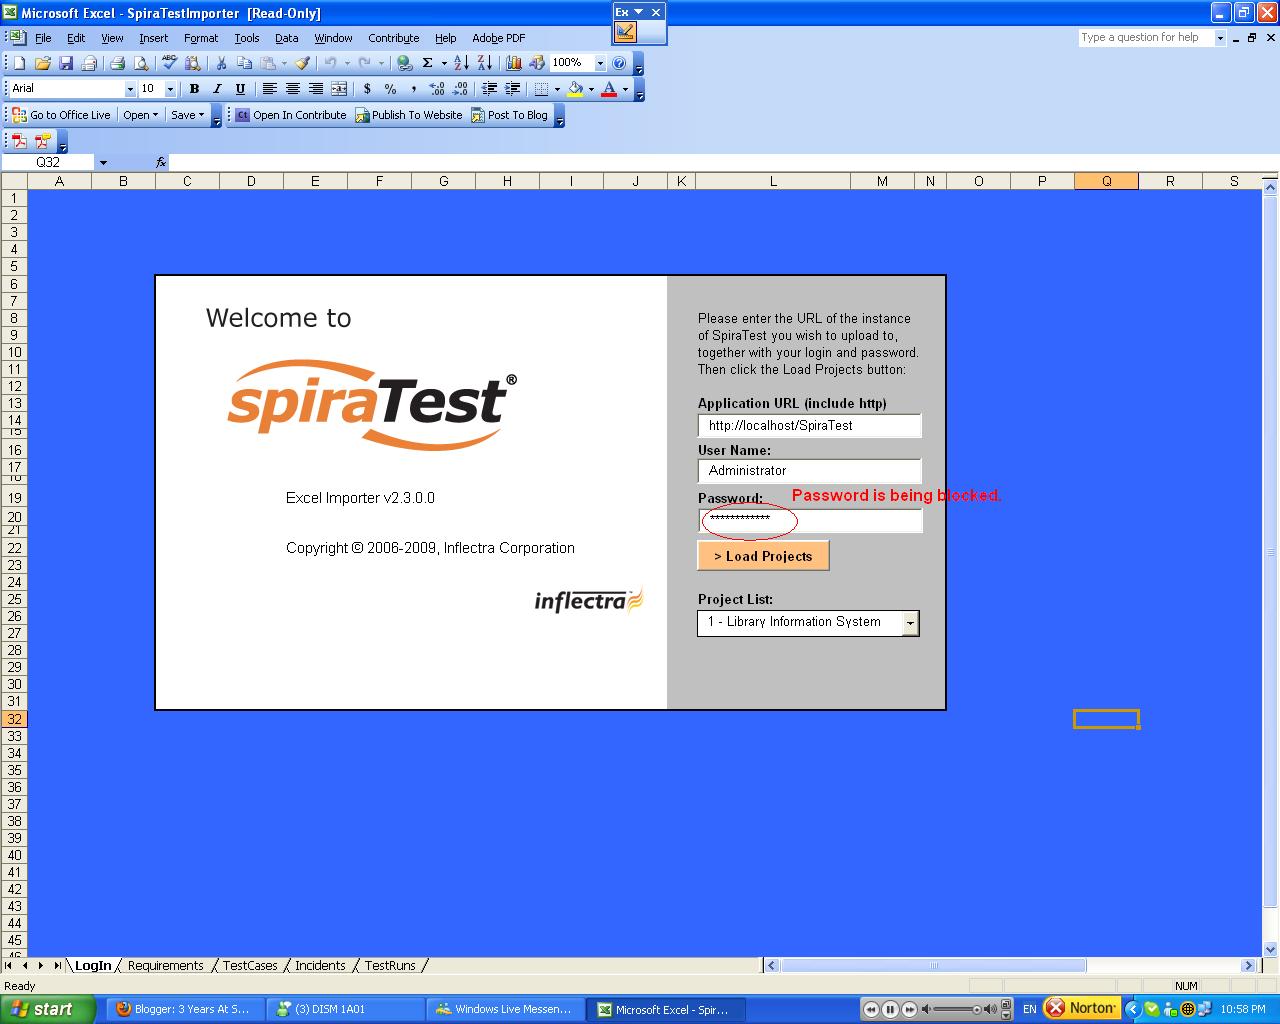Click the Application URL input field
1280x1024 pixels.
pyautogui.click(x=810, y=426)
